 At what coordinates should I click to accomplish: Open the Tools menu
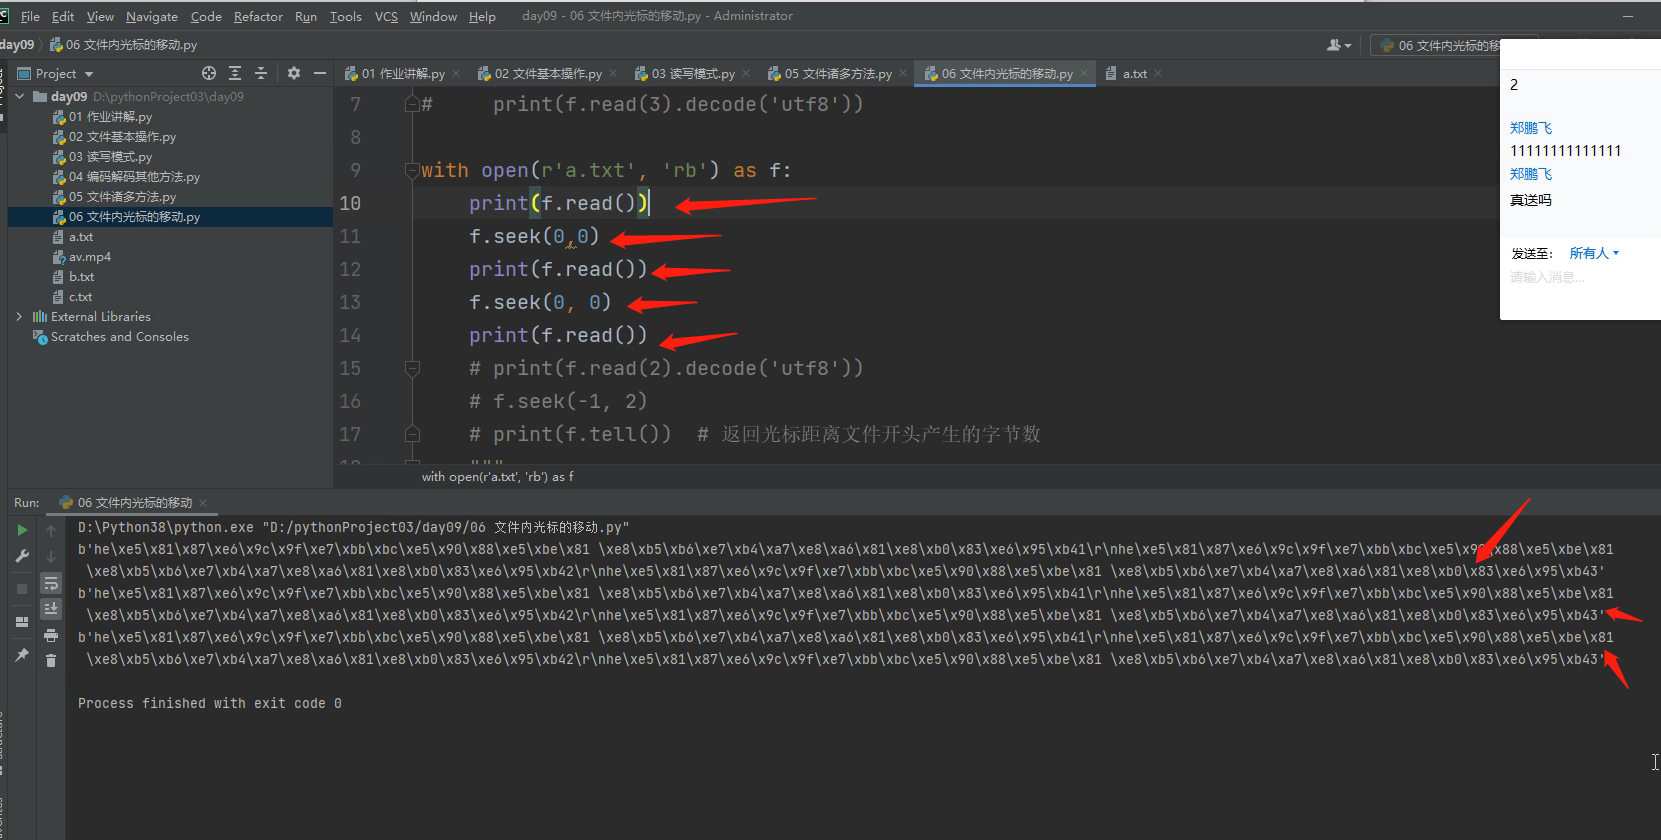click(x=346, y=16)
